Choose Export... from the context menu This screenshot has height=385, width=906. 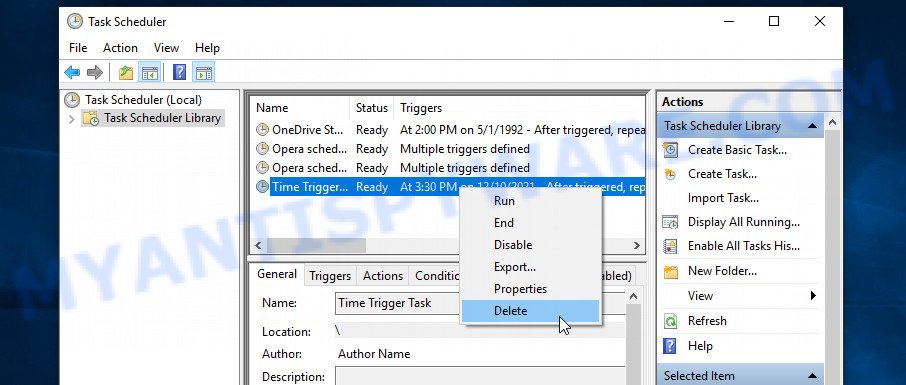tap(530, 266)
